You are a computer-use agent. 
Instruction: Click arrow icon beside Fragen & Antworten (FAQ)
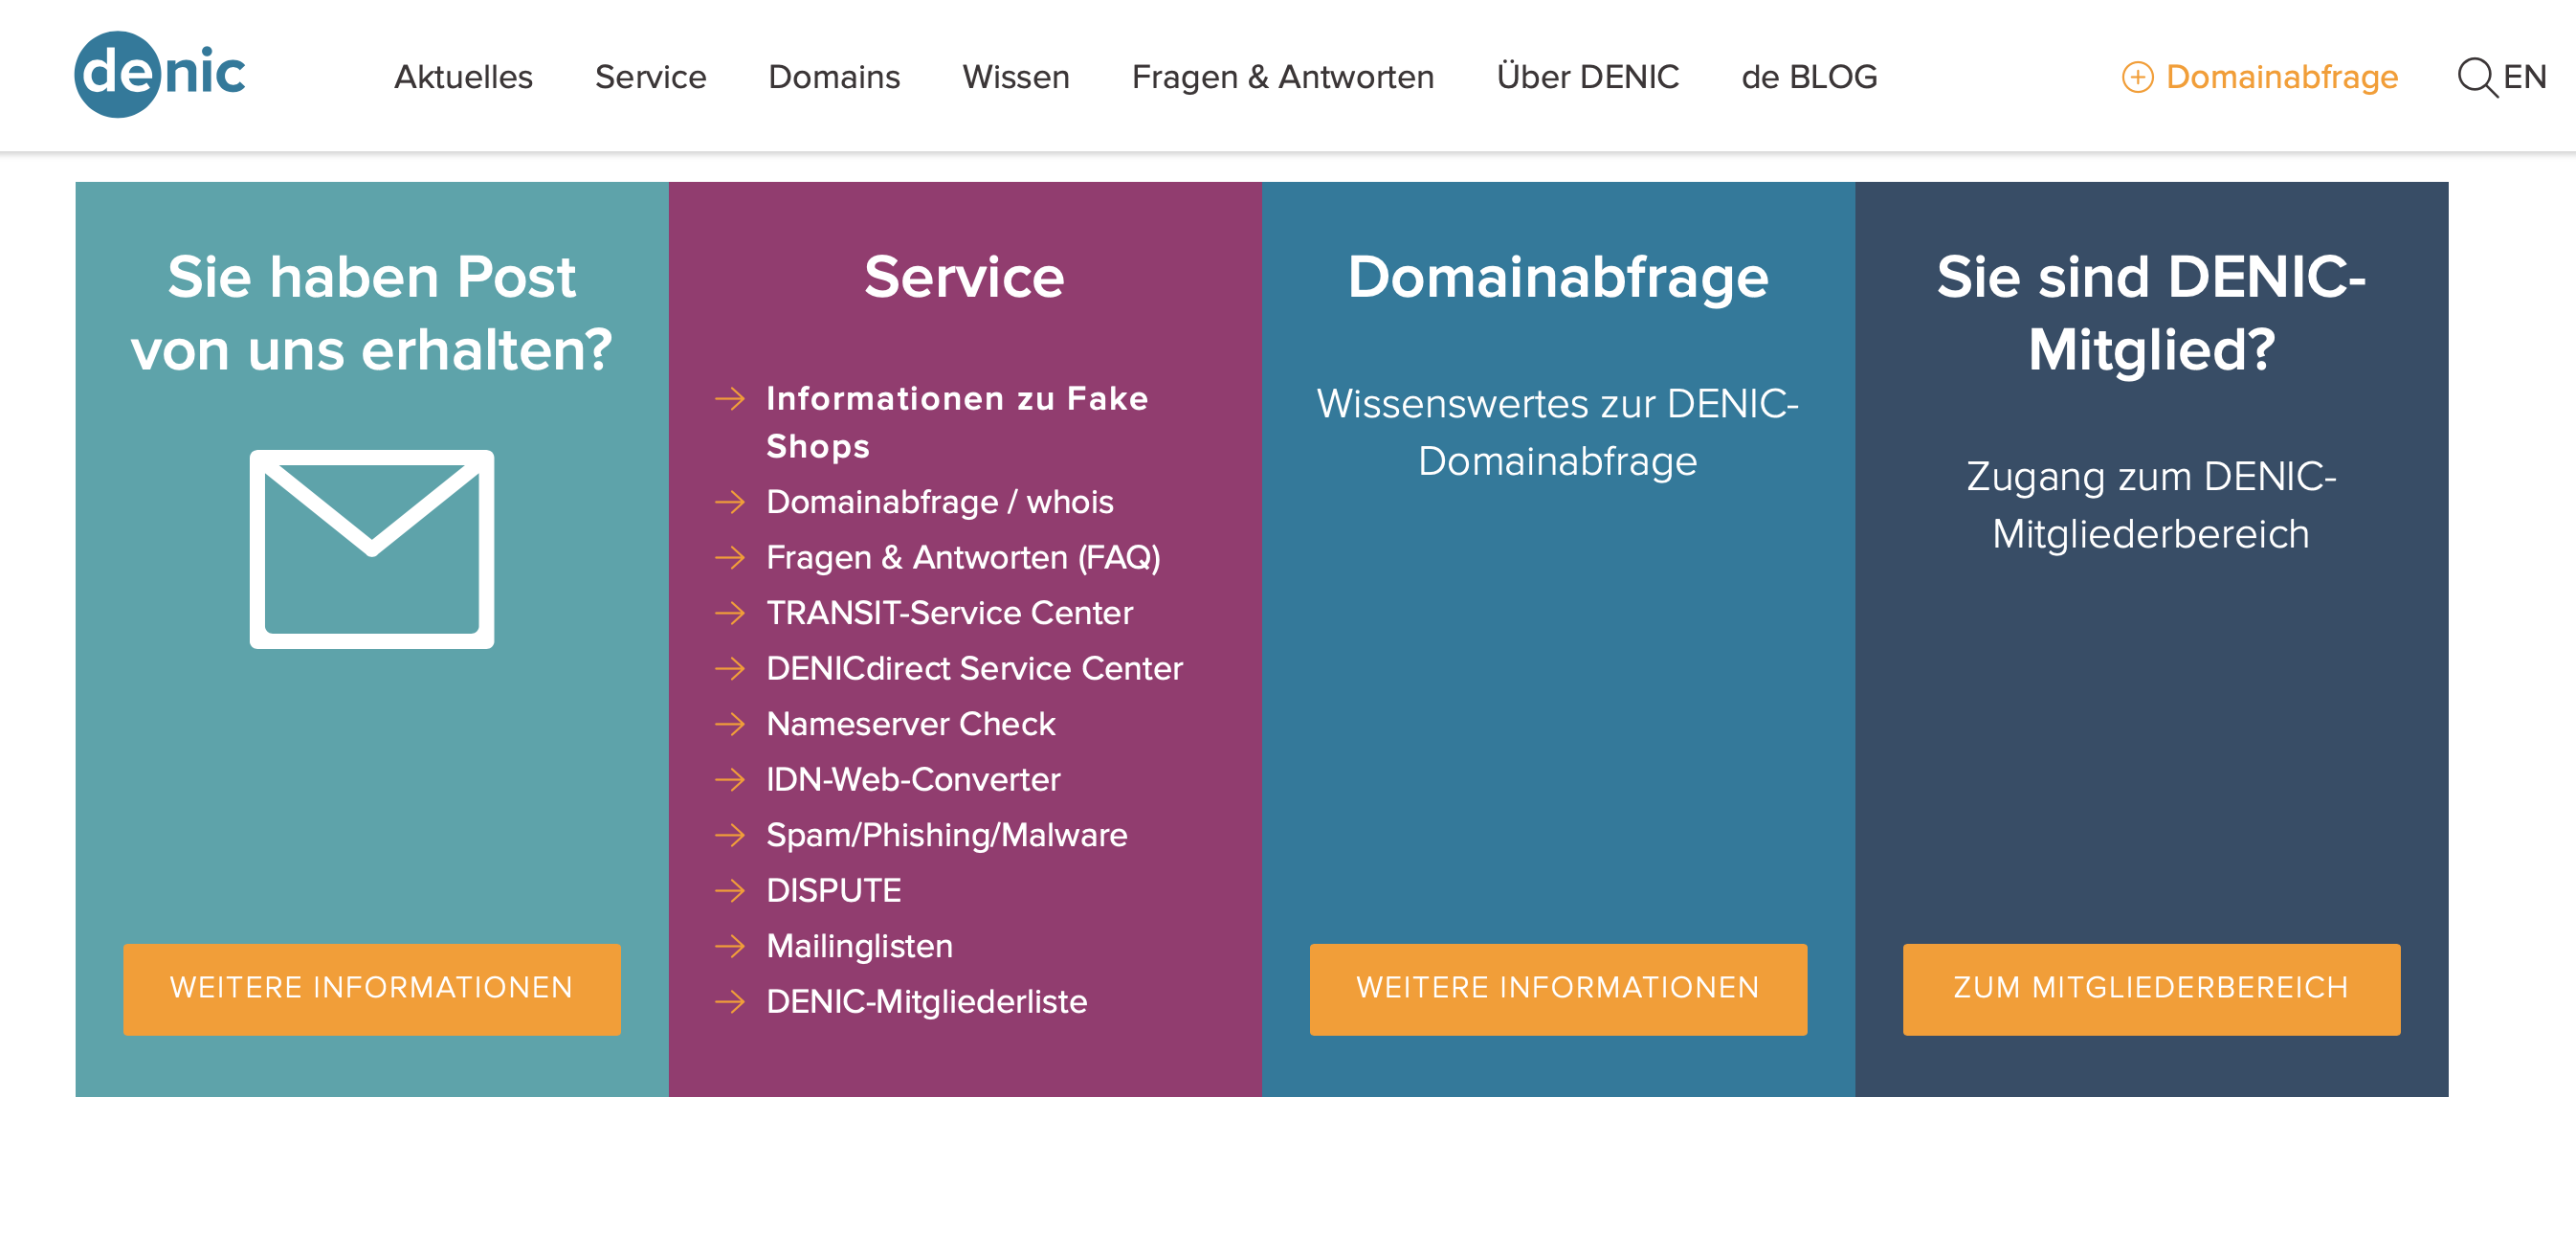pos(730,557)
